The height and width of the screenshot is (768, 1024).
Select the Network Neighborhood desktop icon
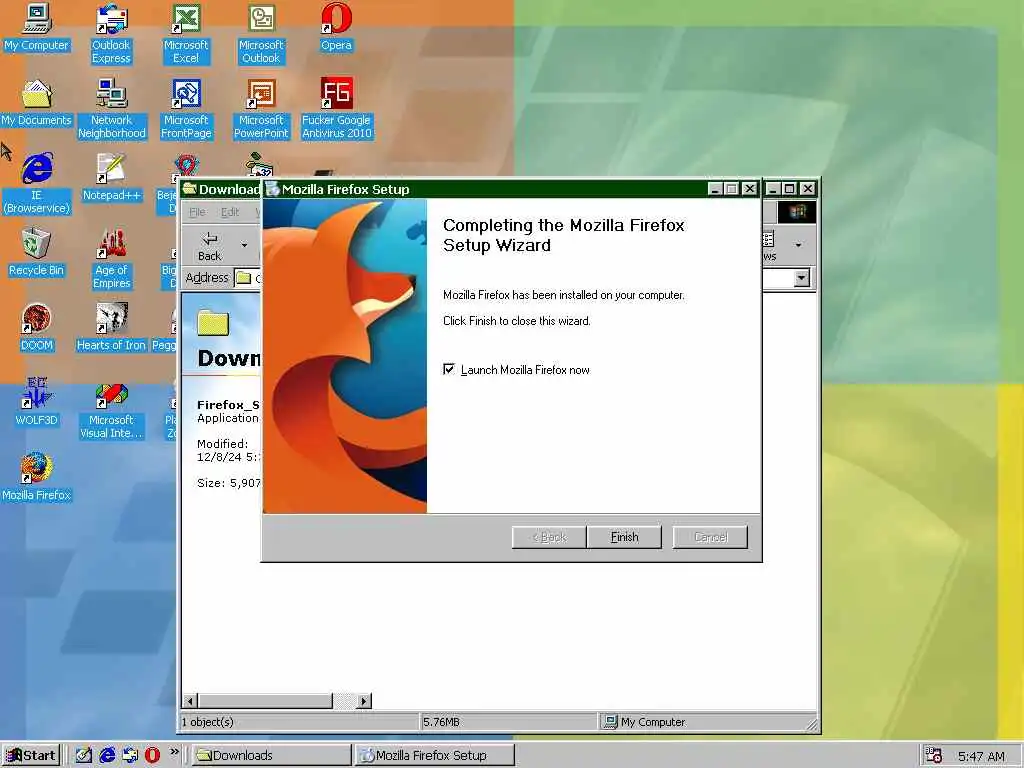[112, 109]
